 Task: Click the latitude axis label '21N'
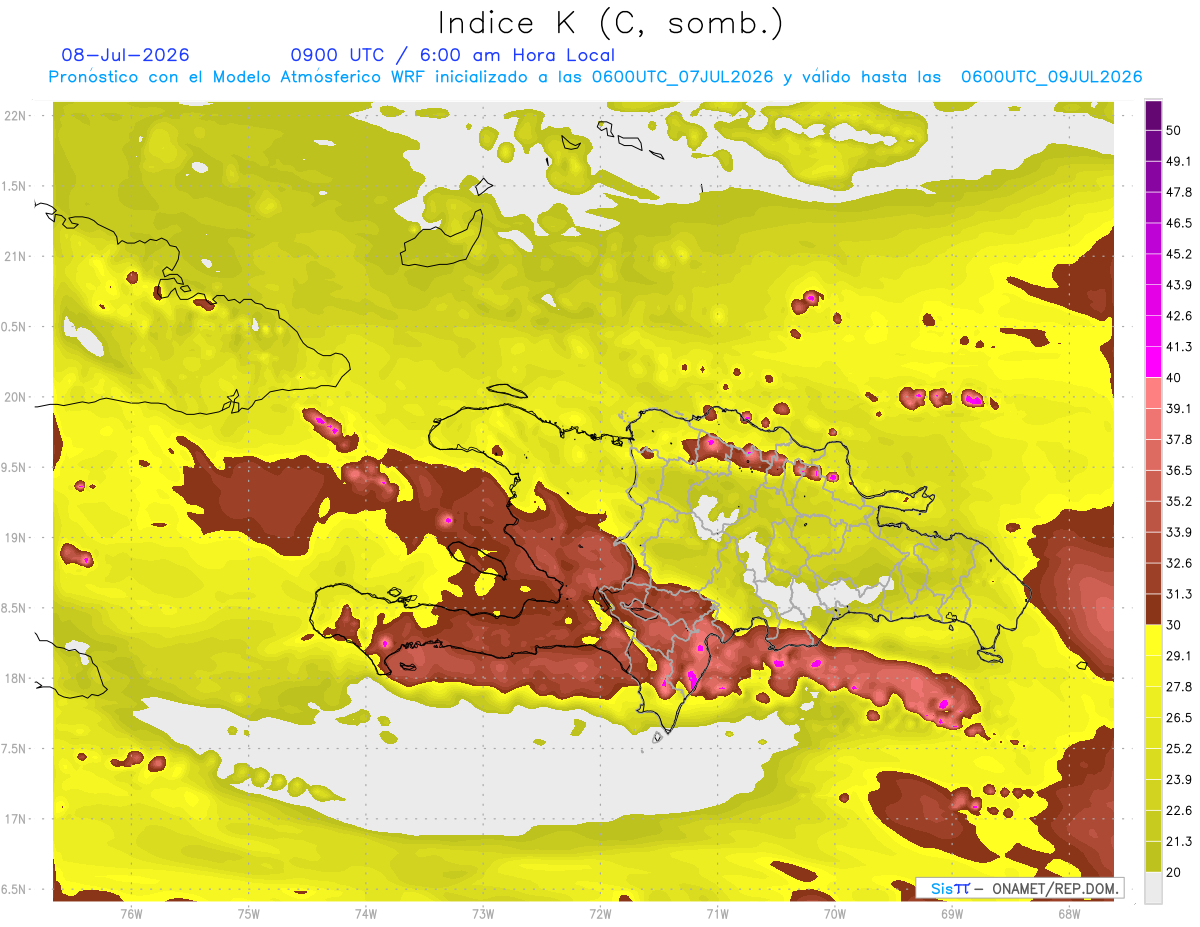point(17,257)
